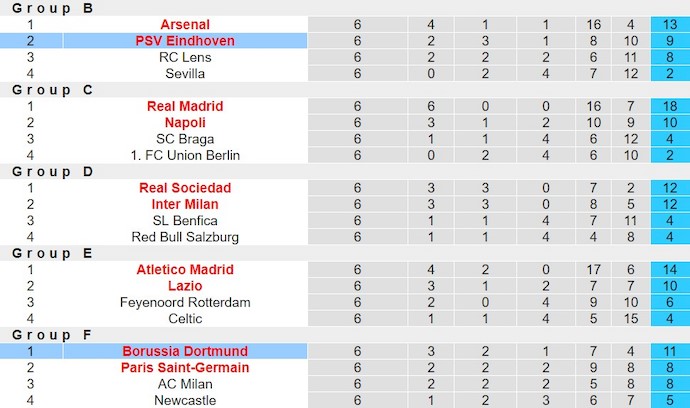Open the Real Sociedad link
This screenshot has width=690, height=408.
[x=185, y=188]
